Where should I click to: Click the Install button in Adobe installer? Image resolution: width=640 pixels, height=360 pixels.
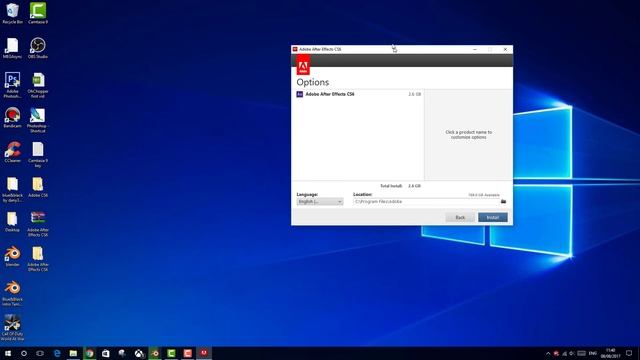pos(493,218)
